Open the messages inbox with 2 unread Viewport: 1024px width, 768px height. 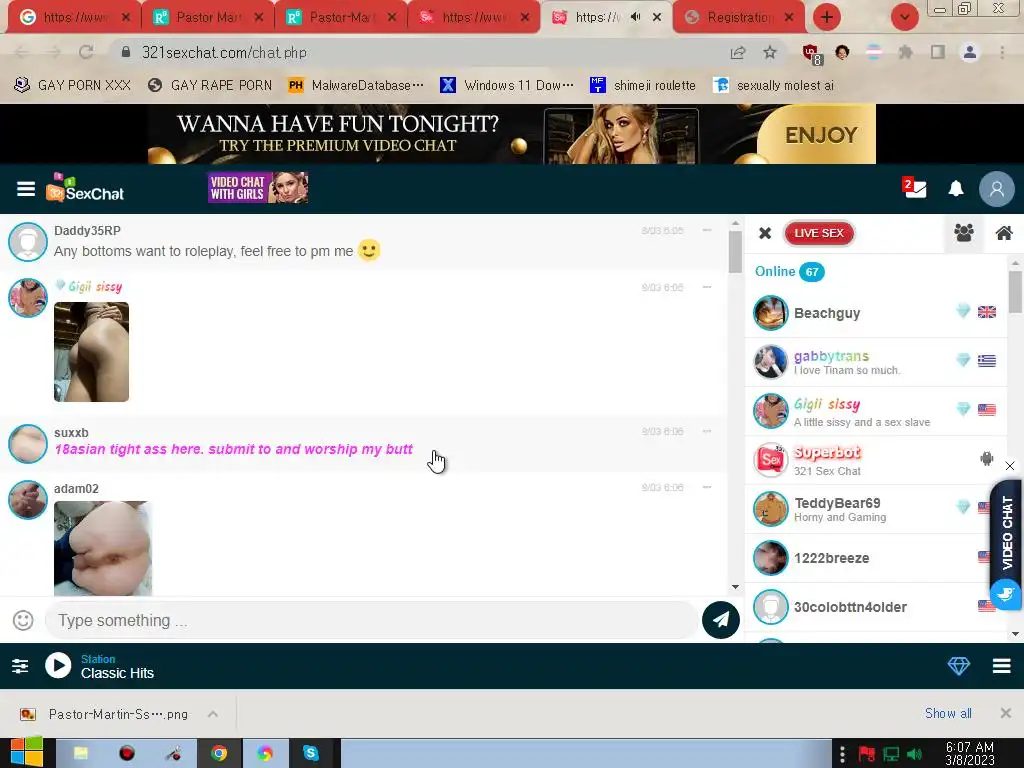914,188
